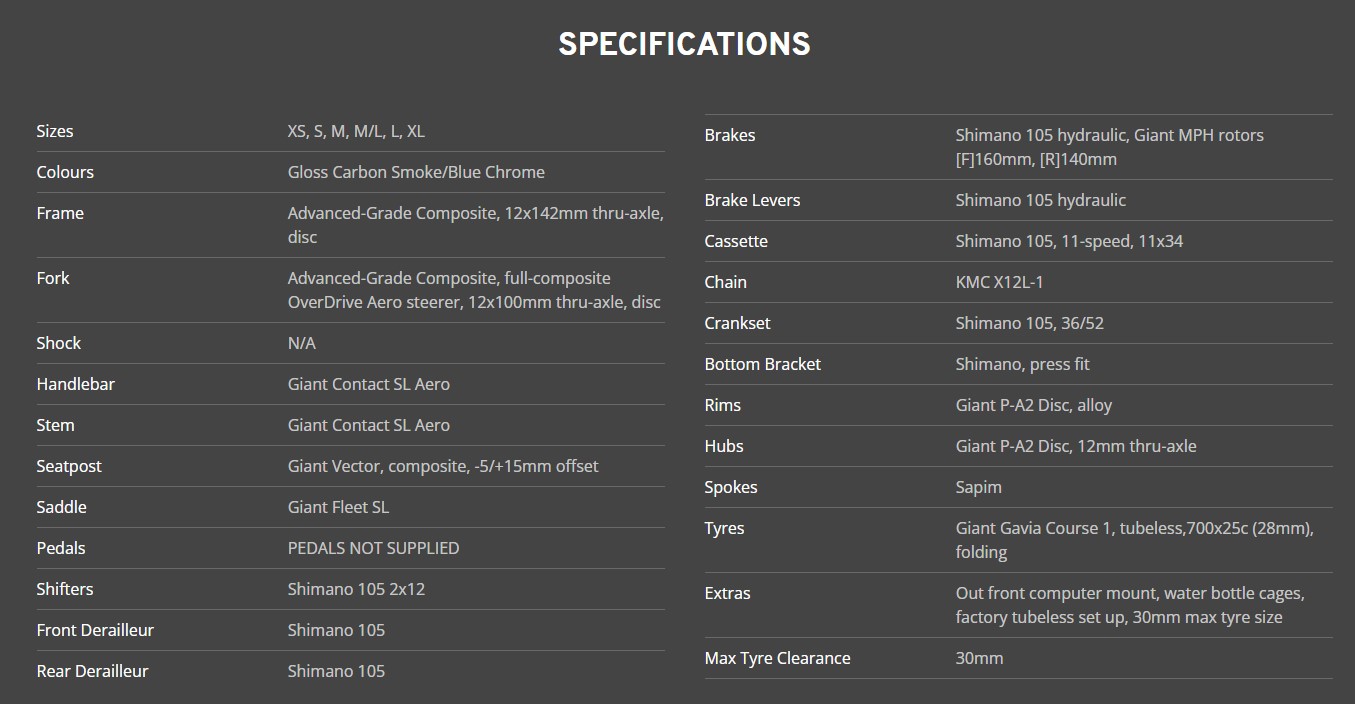Click the Crankset value Shimano 105, 36/52
This screenshot has height=704, width=1355.
[1029, 323]
